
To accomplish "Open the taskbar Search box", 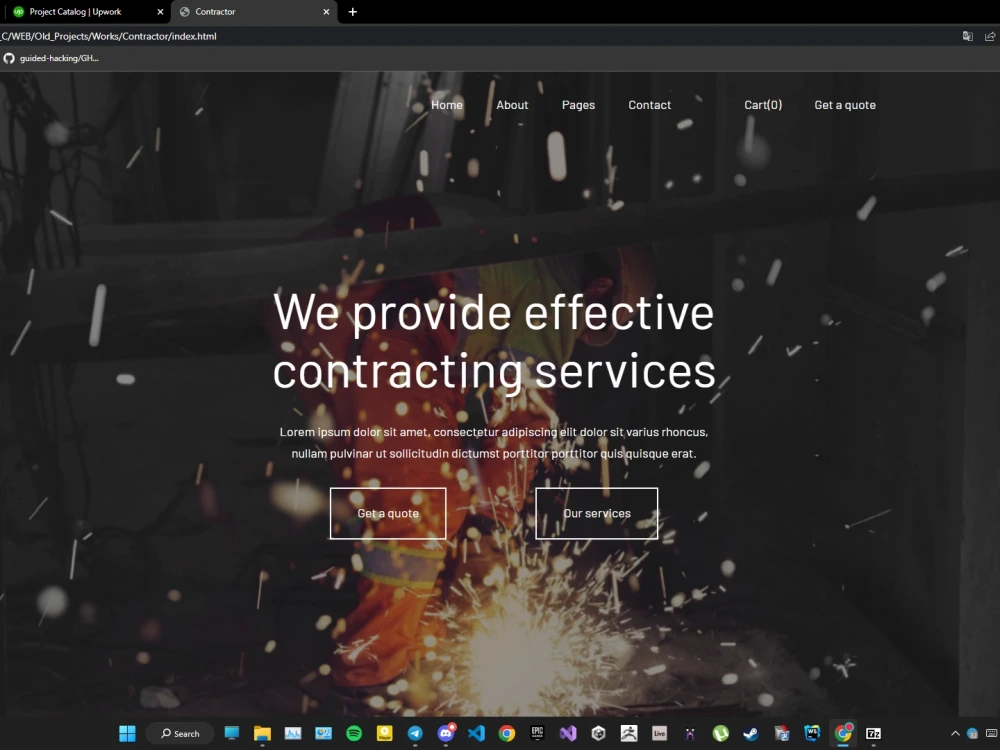I will 180,733.
